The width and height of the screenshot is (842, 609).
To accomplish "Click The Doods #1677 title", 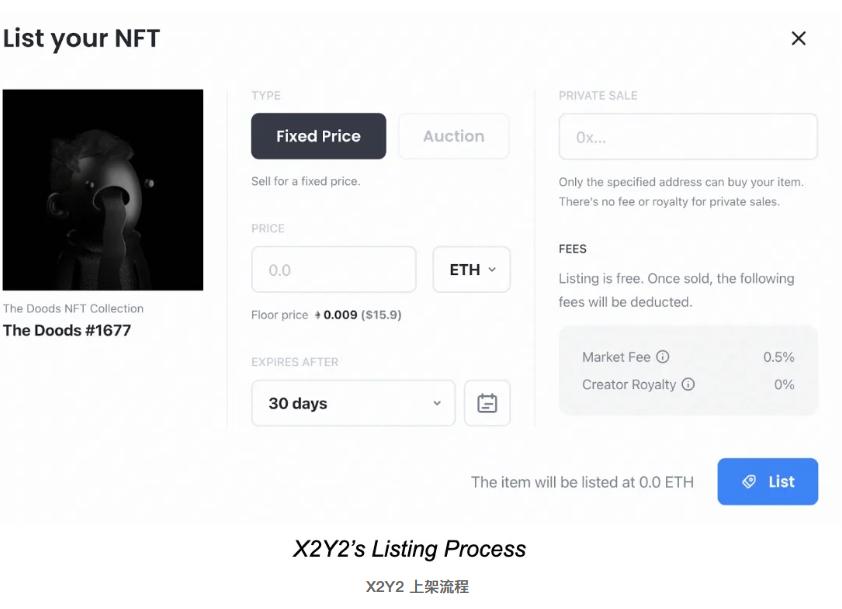I will [67, 330].
